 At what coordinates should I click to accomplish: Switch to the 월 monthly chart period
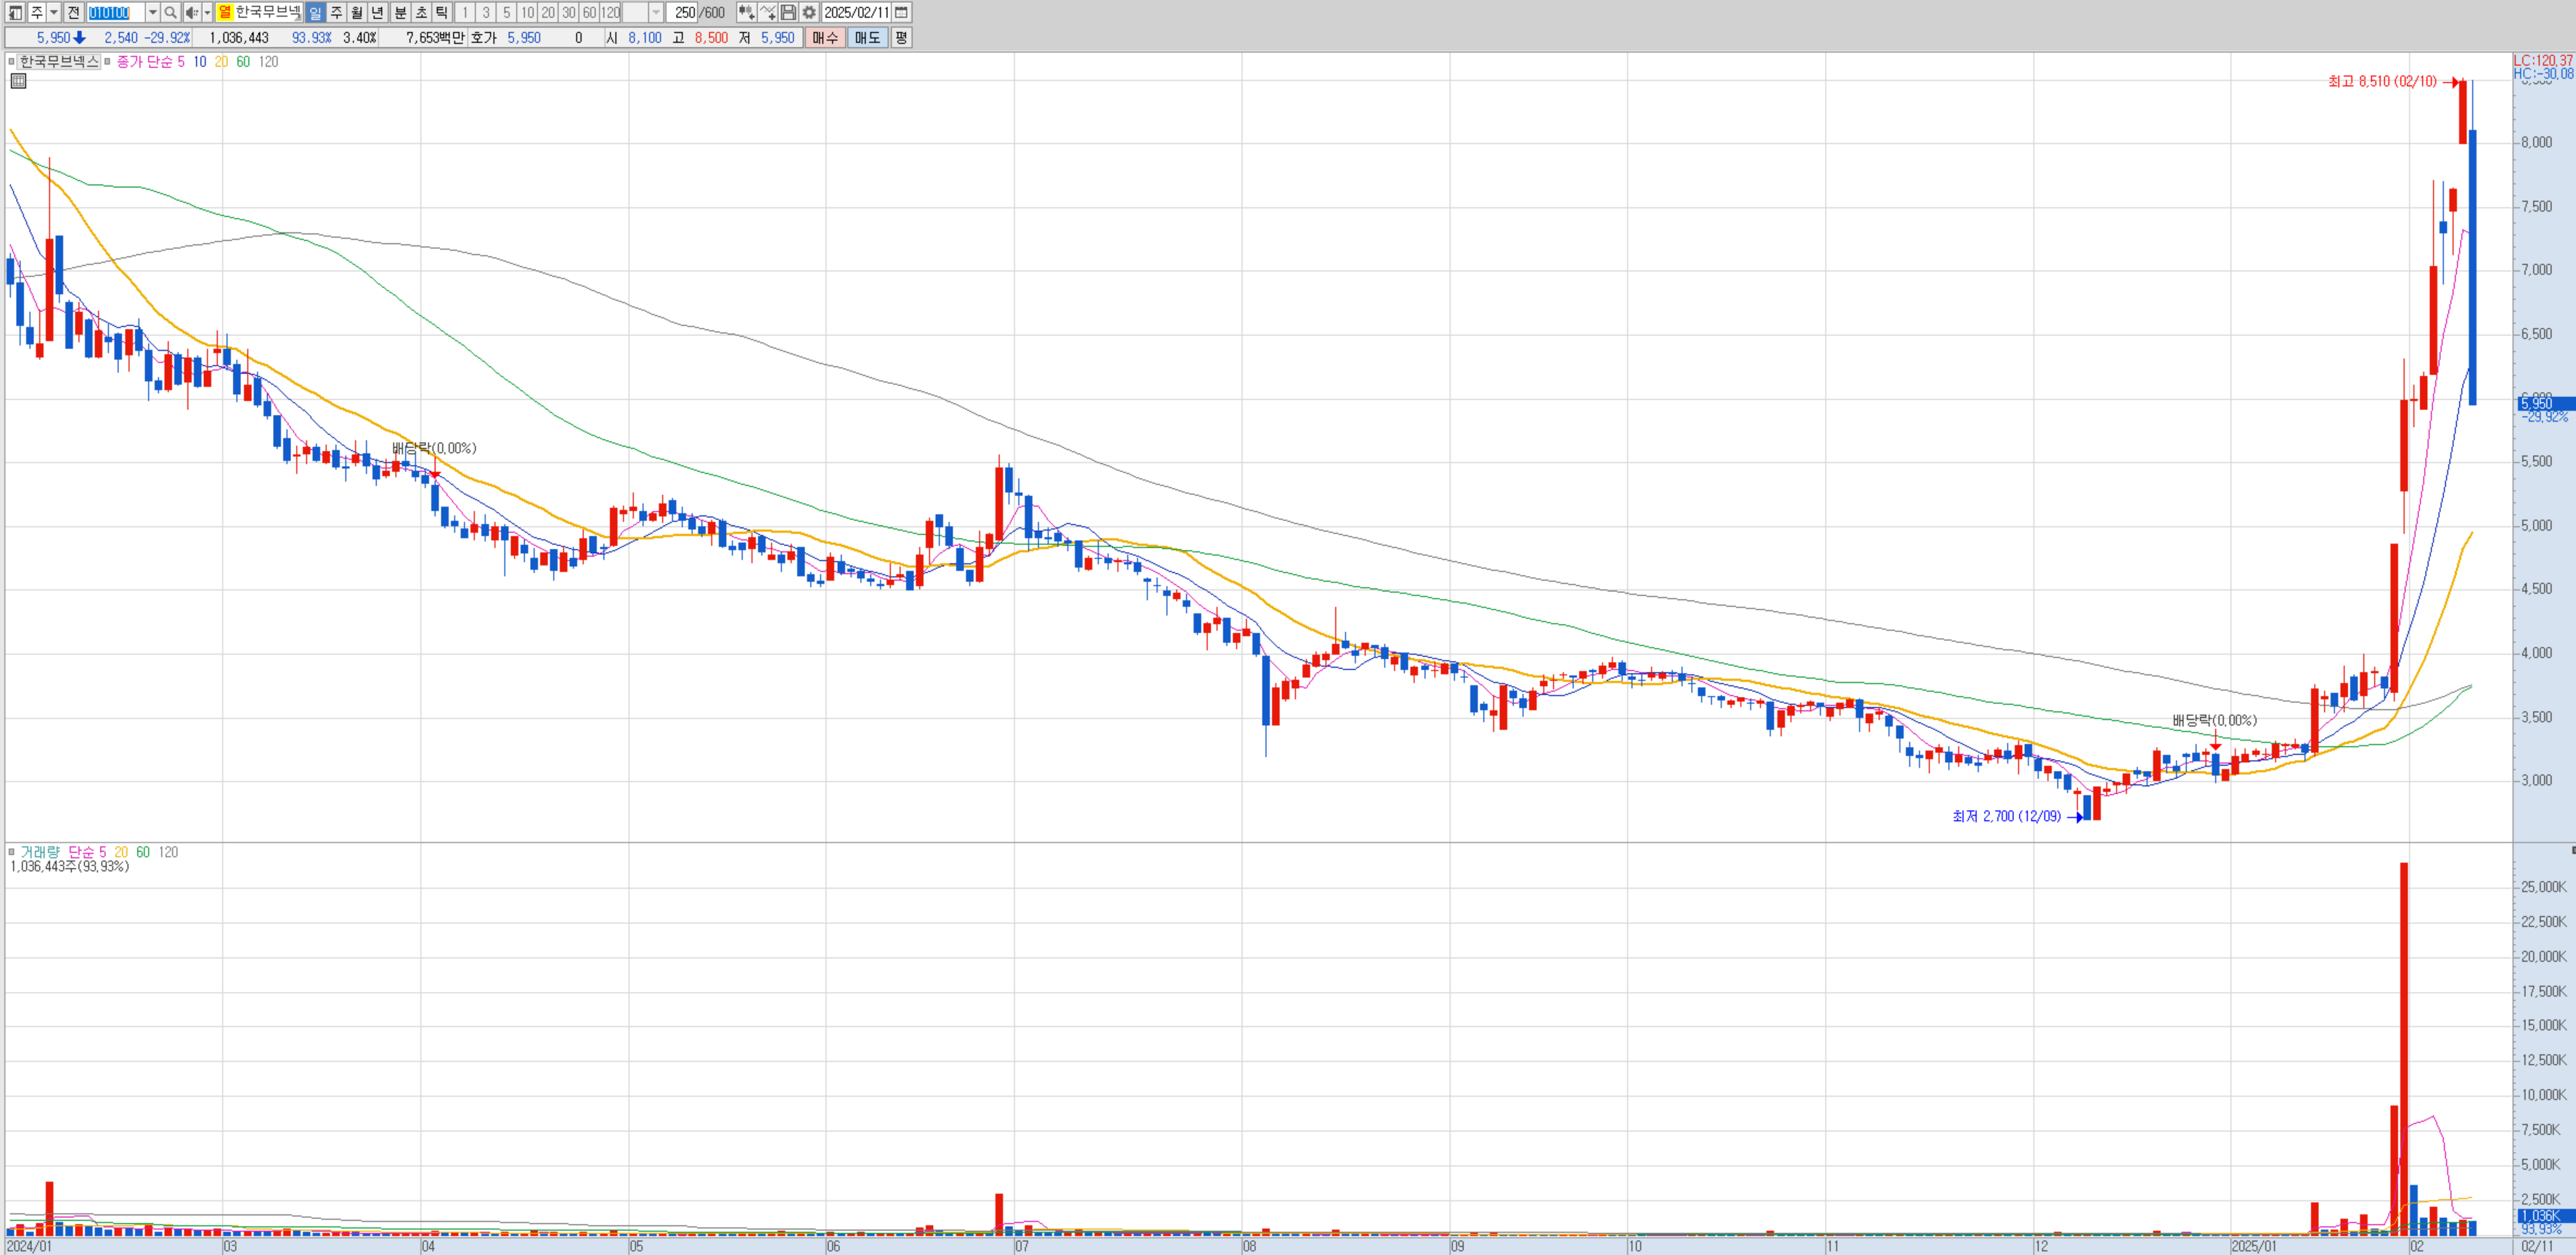[x=356, y=12]
